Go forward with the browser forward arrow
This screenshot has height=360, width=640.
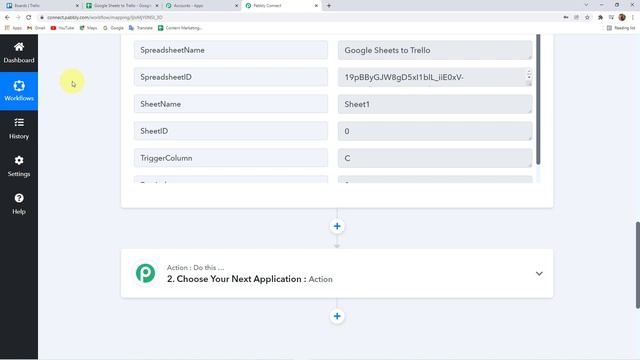[18, 18]
